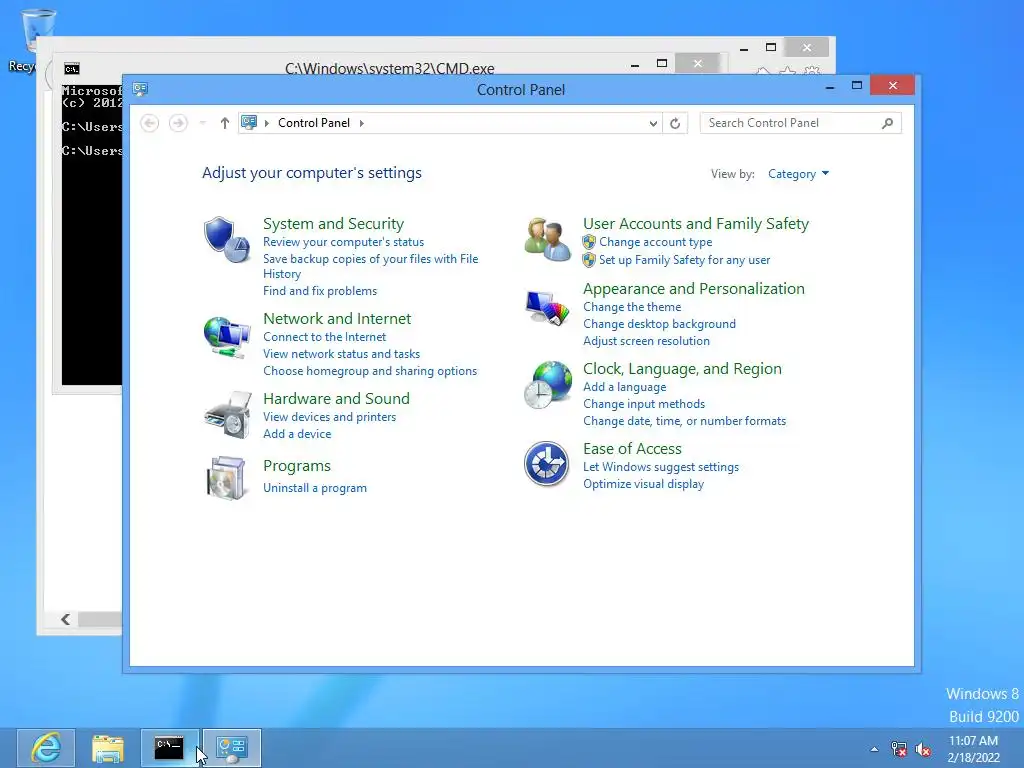Image resolution: width=1024 pixels, height=768 pixels.
Task: Click network status tray icon
Action: (x=899, y=749)
